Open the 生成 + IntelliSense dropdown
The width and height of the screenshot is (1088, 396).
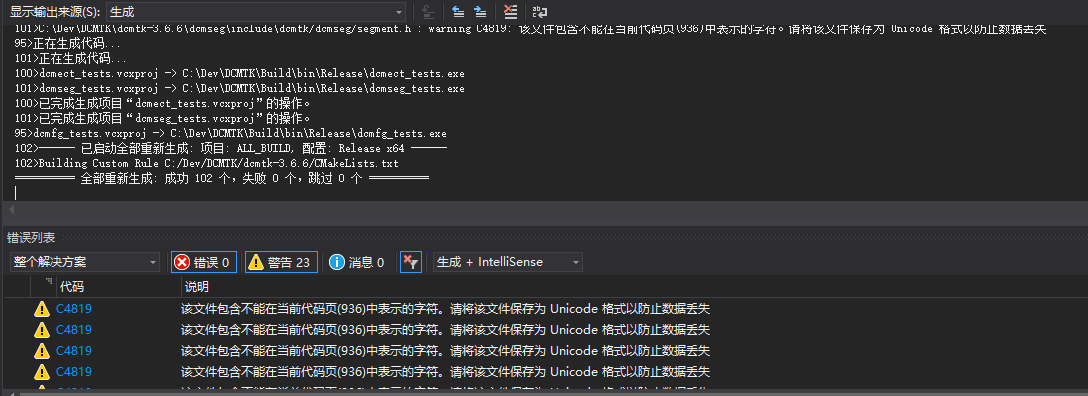tap(507, 262)
